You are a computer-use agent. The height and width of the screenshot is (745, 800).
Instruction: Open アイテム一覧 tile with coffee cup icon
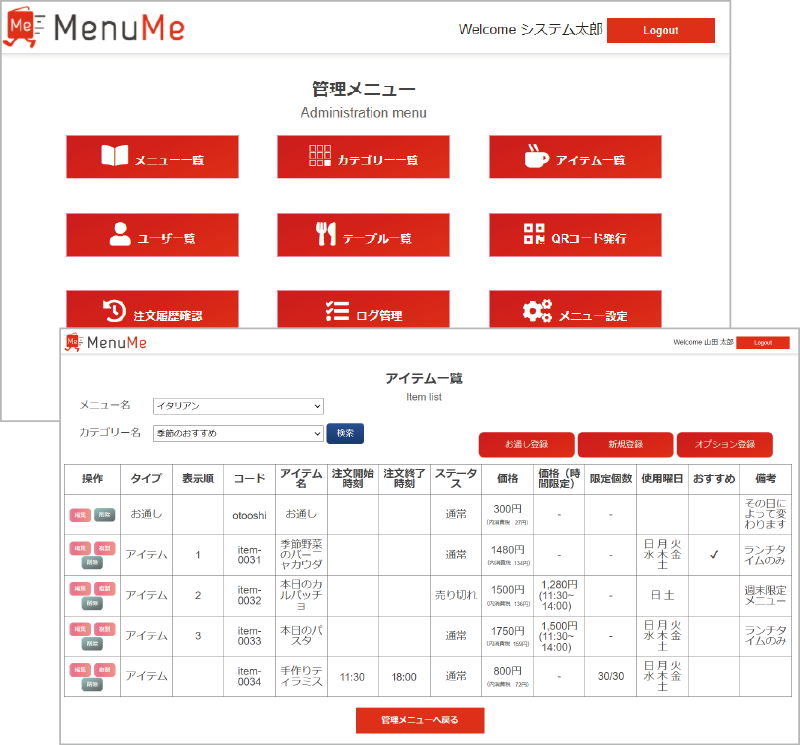pyautogui.click(x=575, y=157)
